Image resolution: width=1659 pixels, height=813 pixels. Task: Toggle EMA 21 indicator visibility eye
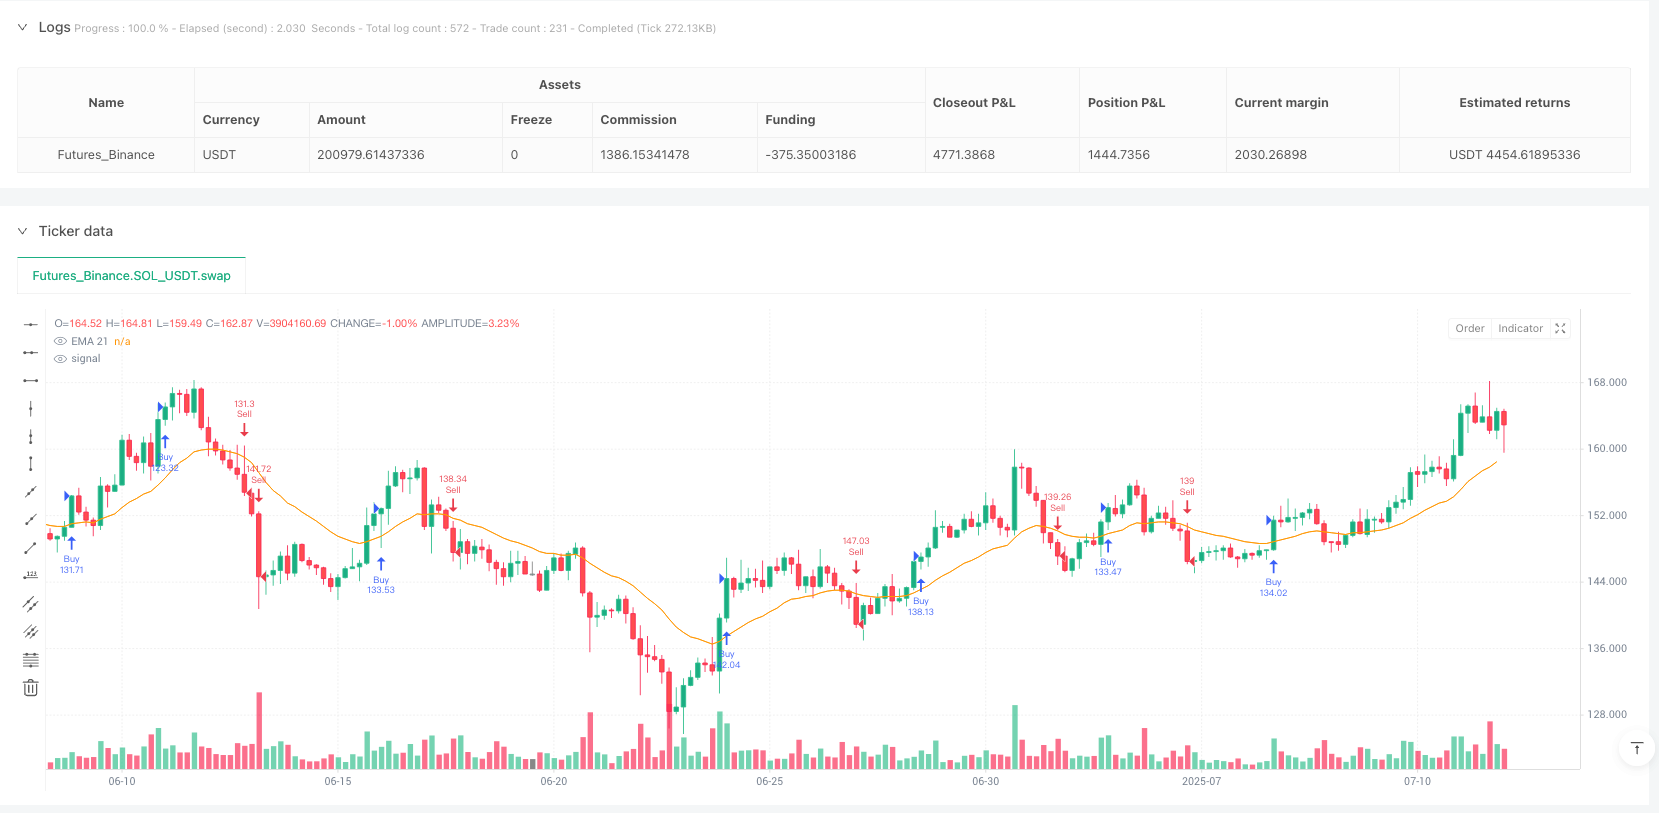pos(60,342)
